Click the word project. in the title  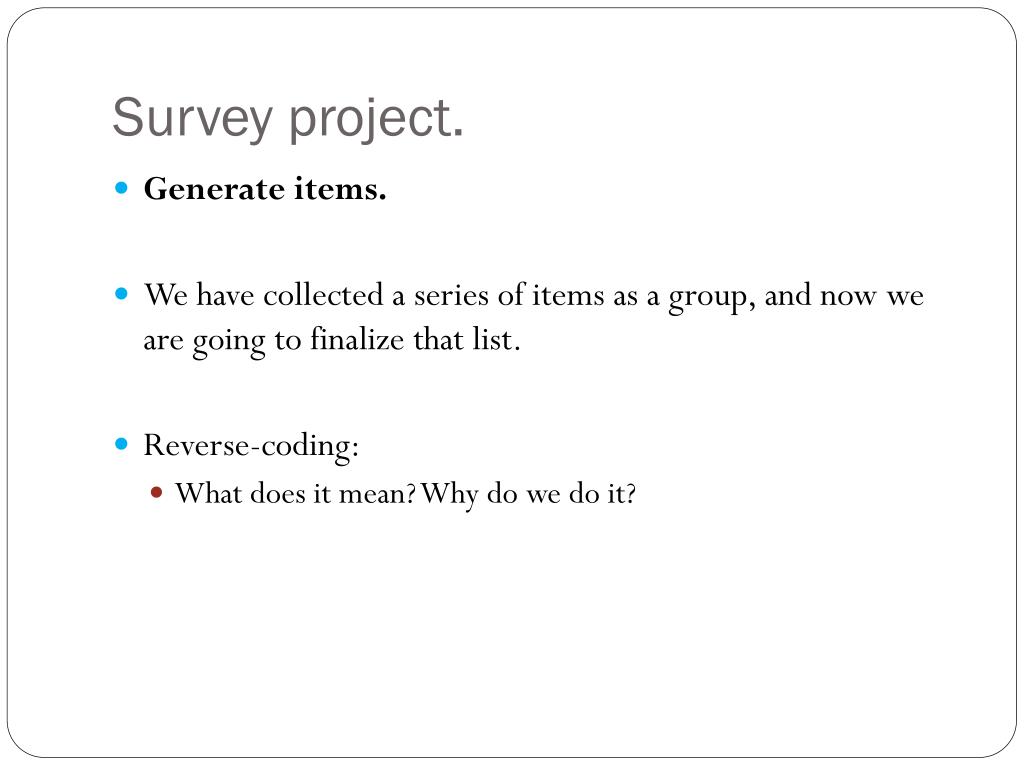376,118
